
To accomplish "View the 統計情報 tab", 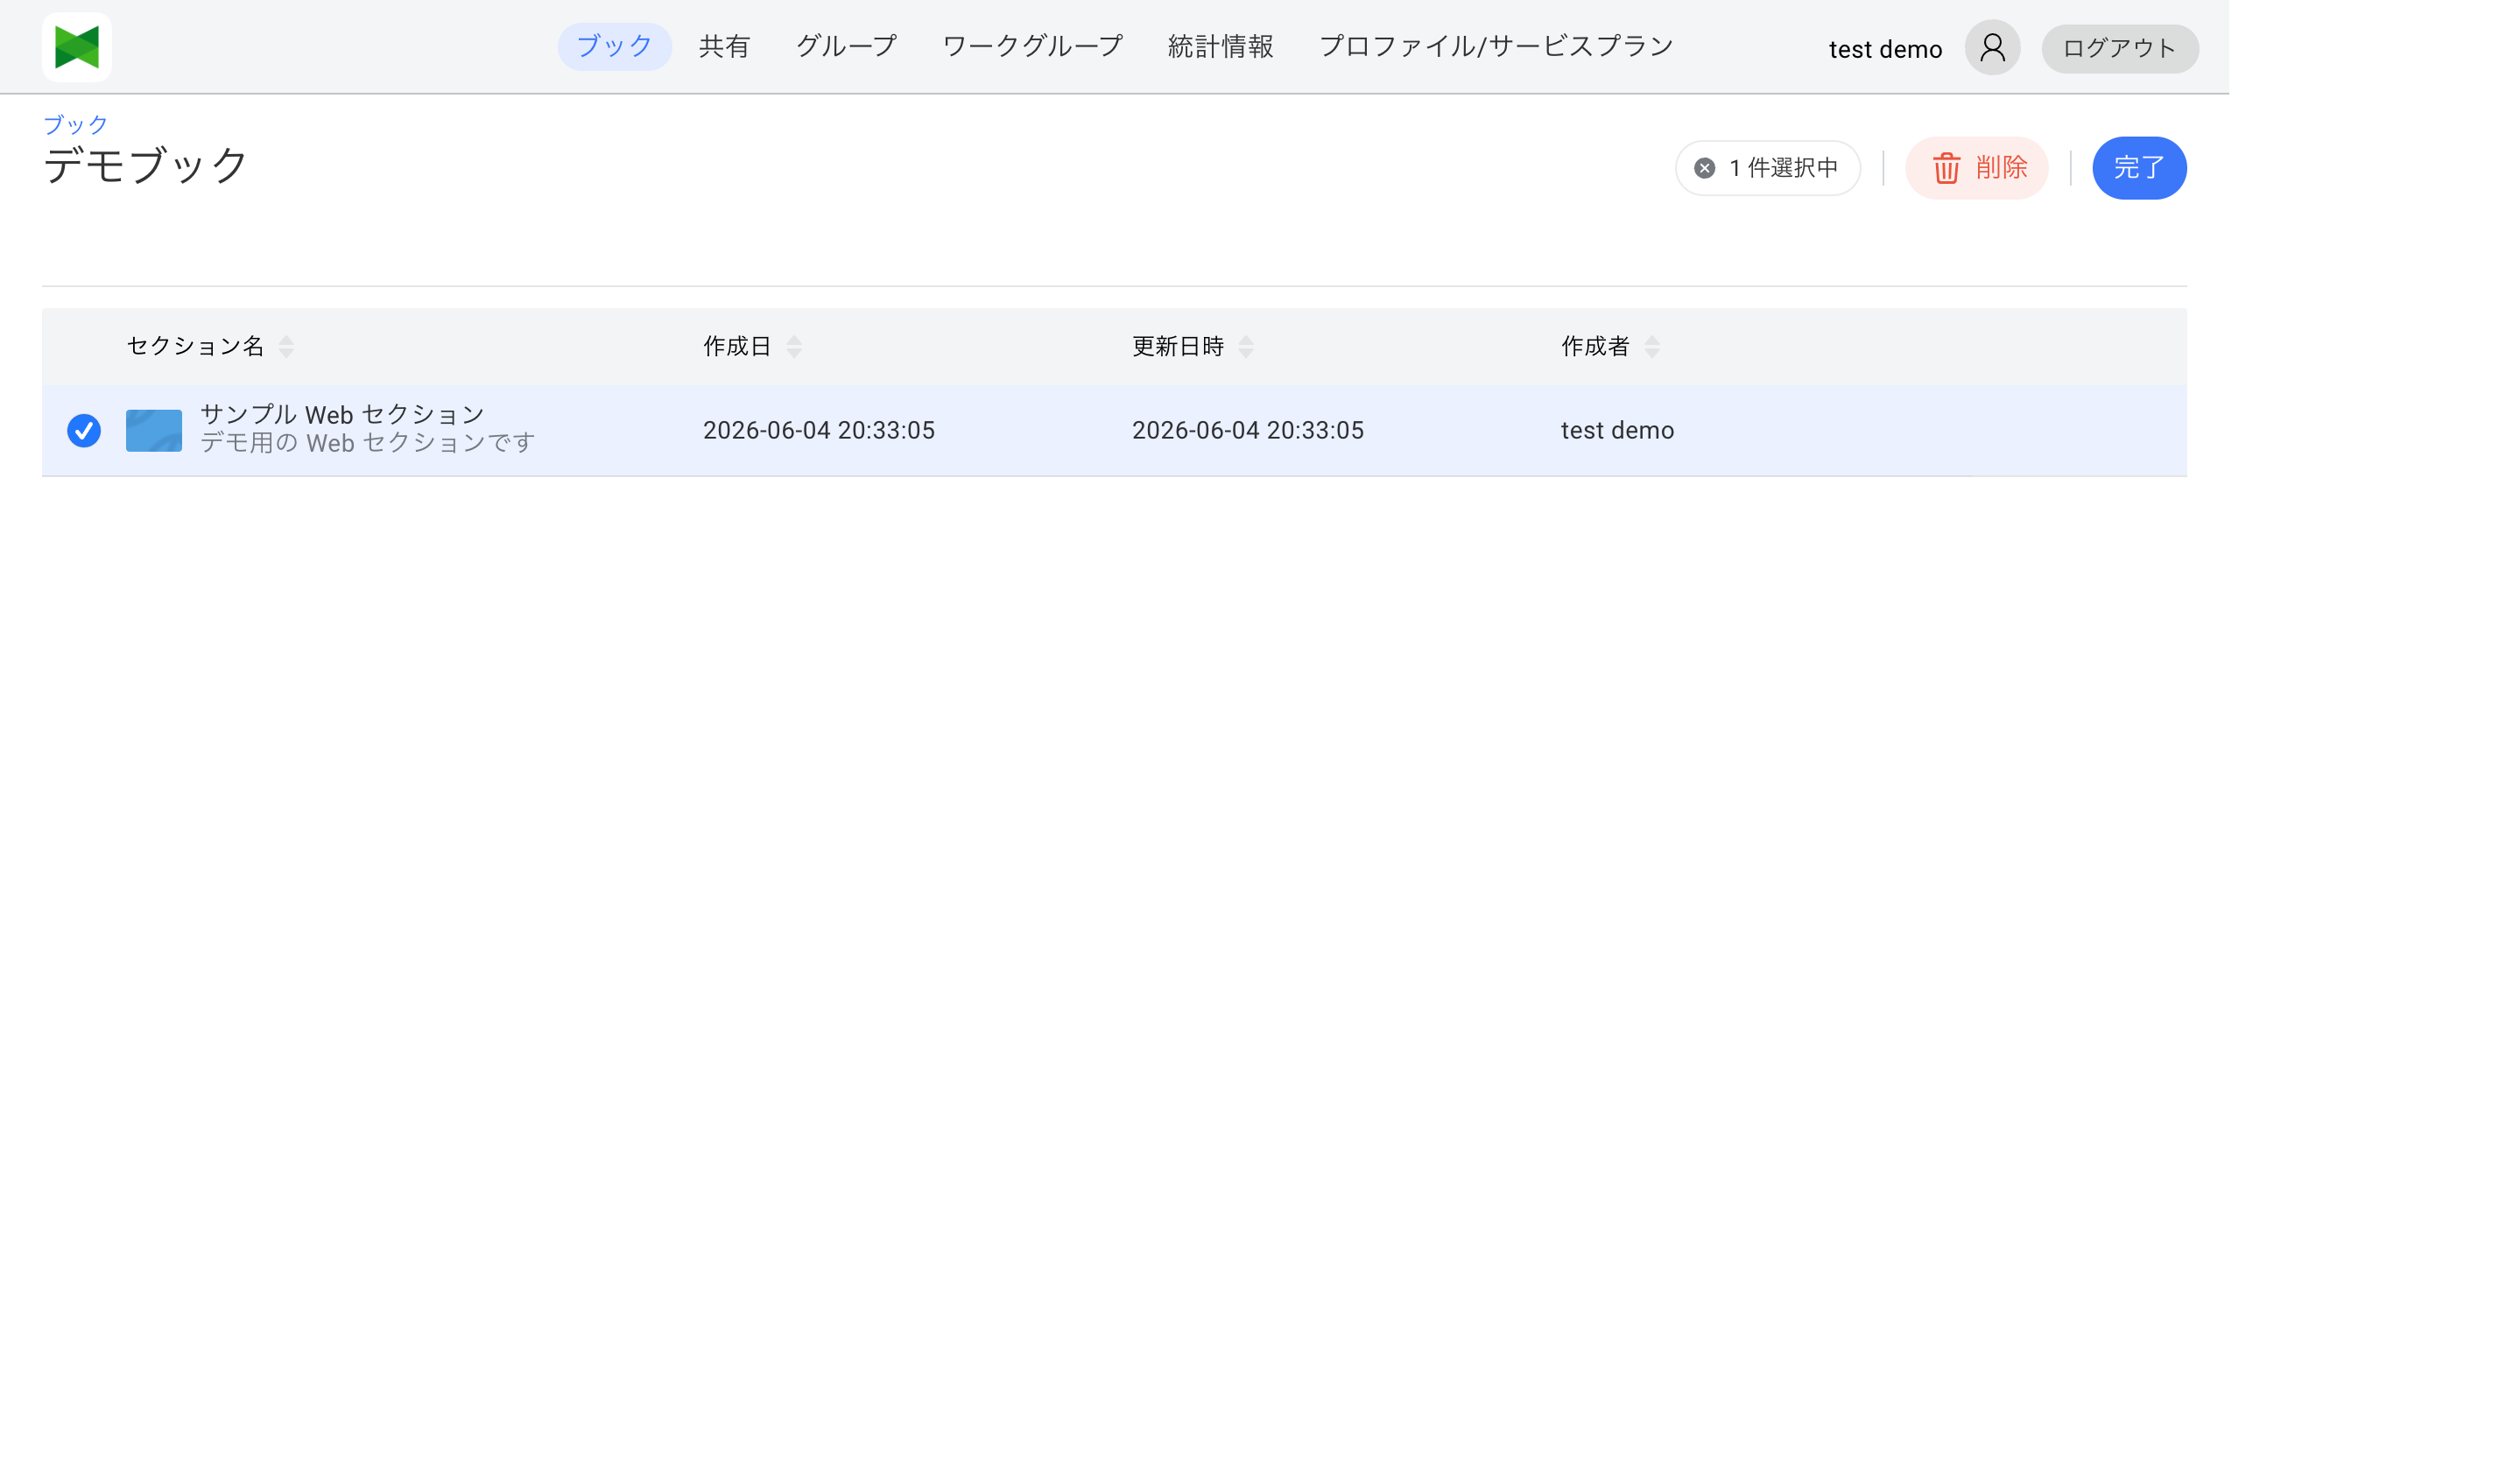I will [1221, 47].
